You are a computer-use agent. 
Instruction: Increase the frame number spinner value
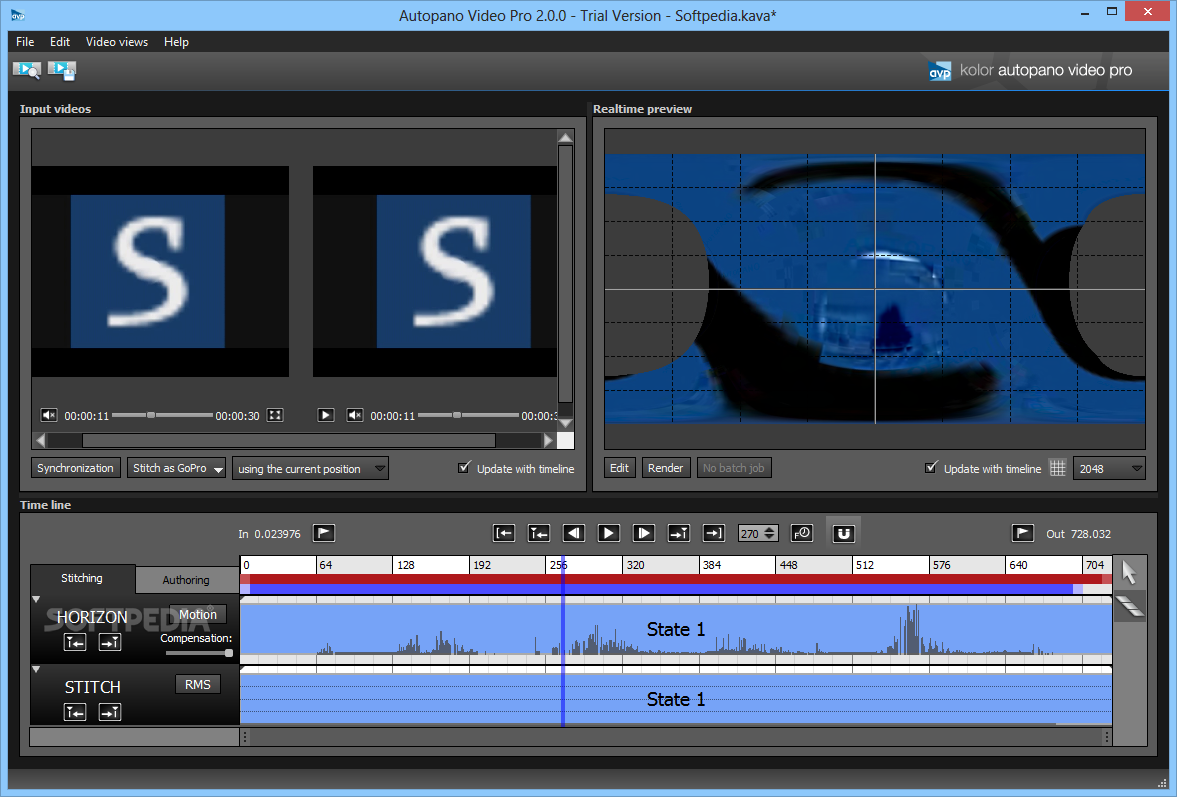click(x=769, y=529)
